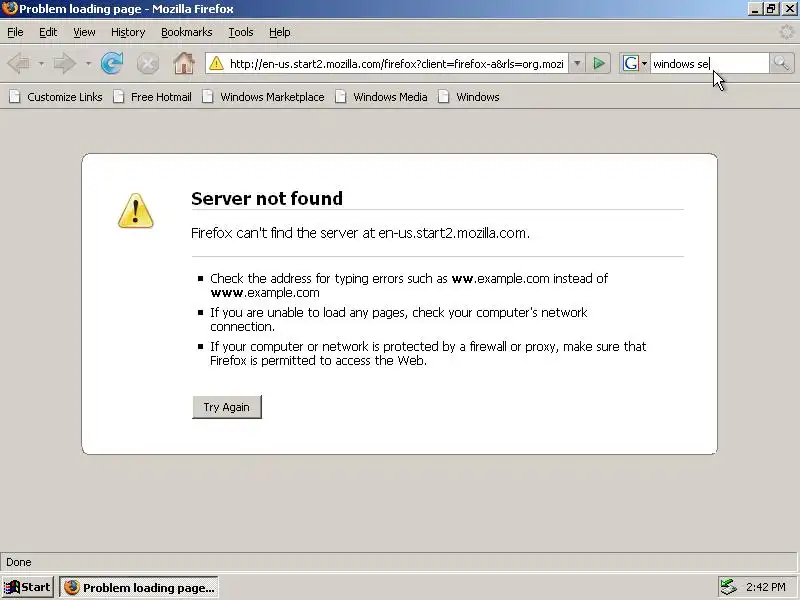Reload the current page
This screenshot has width=800, height=600.
pos(112,63)
